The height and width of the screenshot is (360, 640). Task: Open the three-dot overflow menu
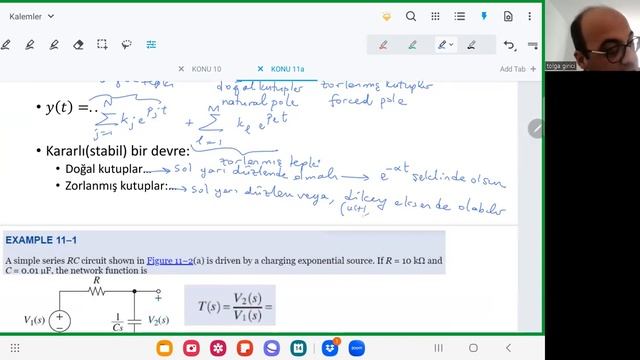pos(530,16)
